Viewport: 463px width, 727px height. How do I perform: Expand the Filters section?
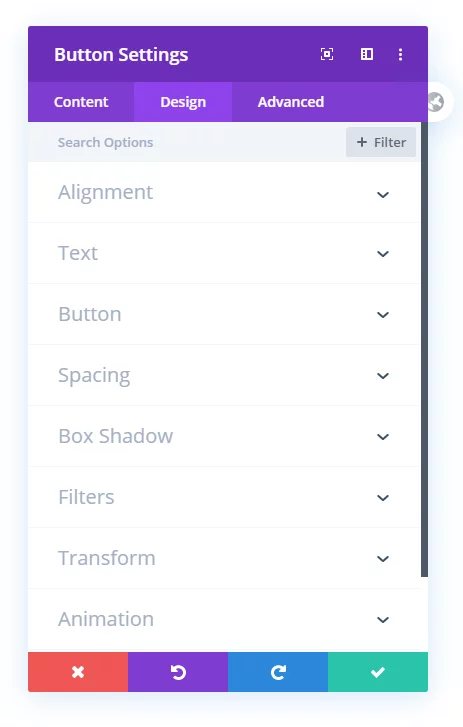pyautogui.click(x=224, y=497)
